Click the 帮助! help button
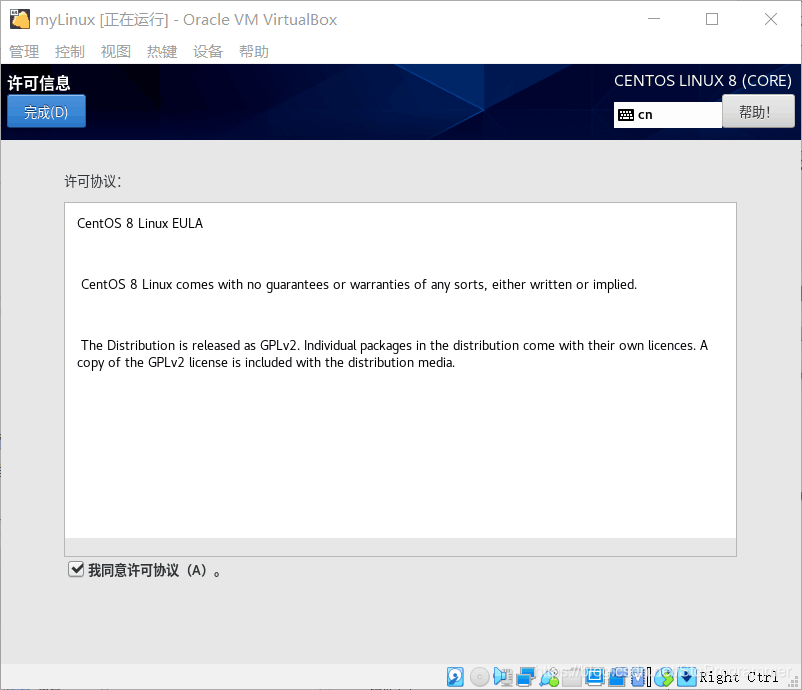 [x=758, y=112]
